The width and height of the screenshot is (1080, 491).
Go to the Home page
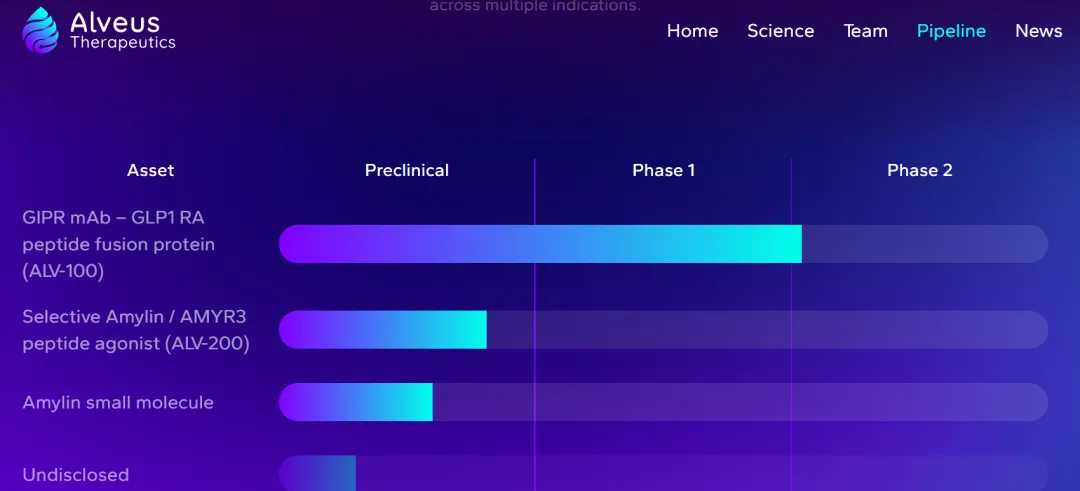692,31
